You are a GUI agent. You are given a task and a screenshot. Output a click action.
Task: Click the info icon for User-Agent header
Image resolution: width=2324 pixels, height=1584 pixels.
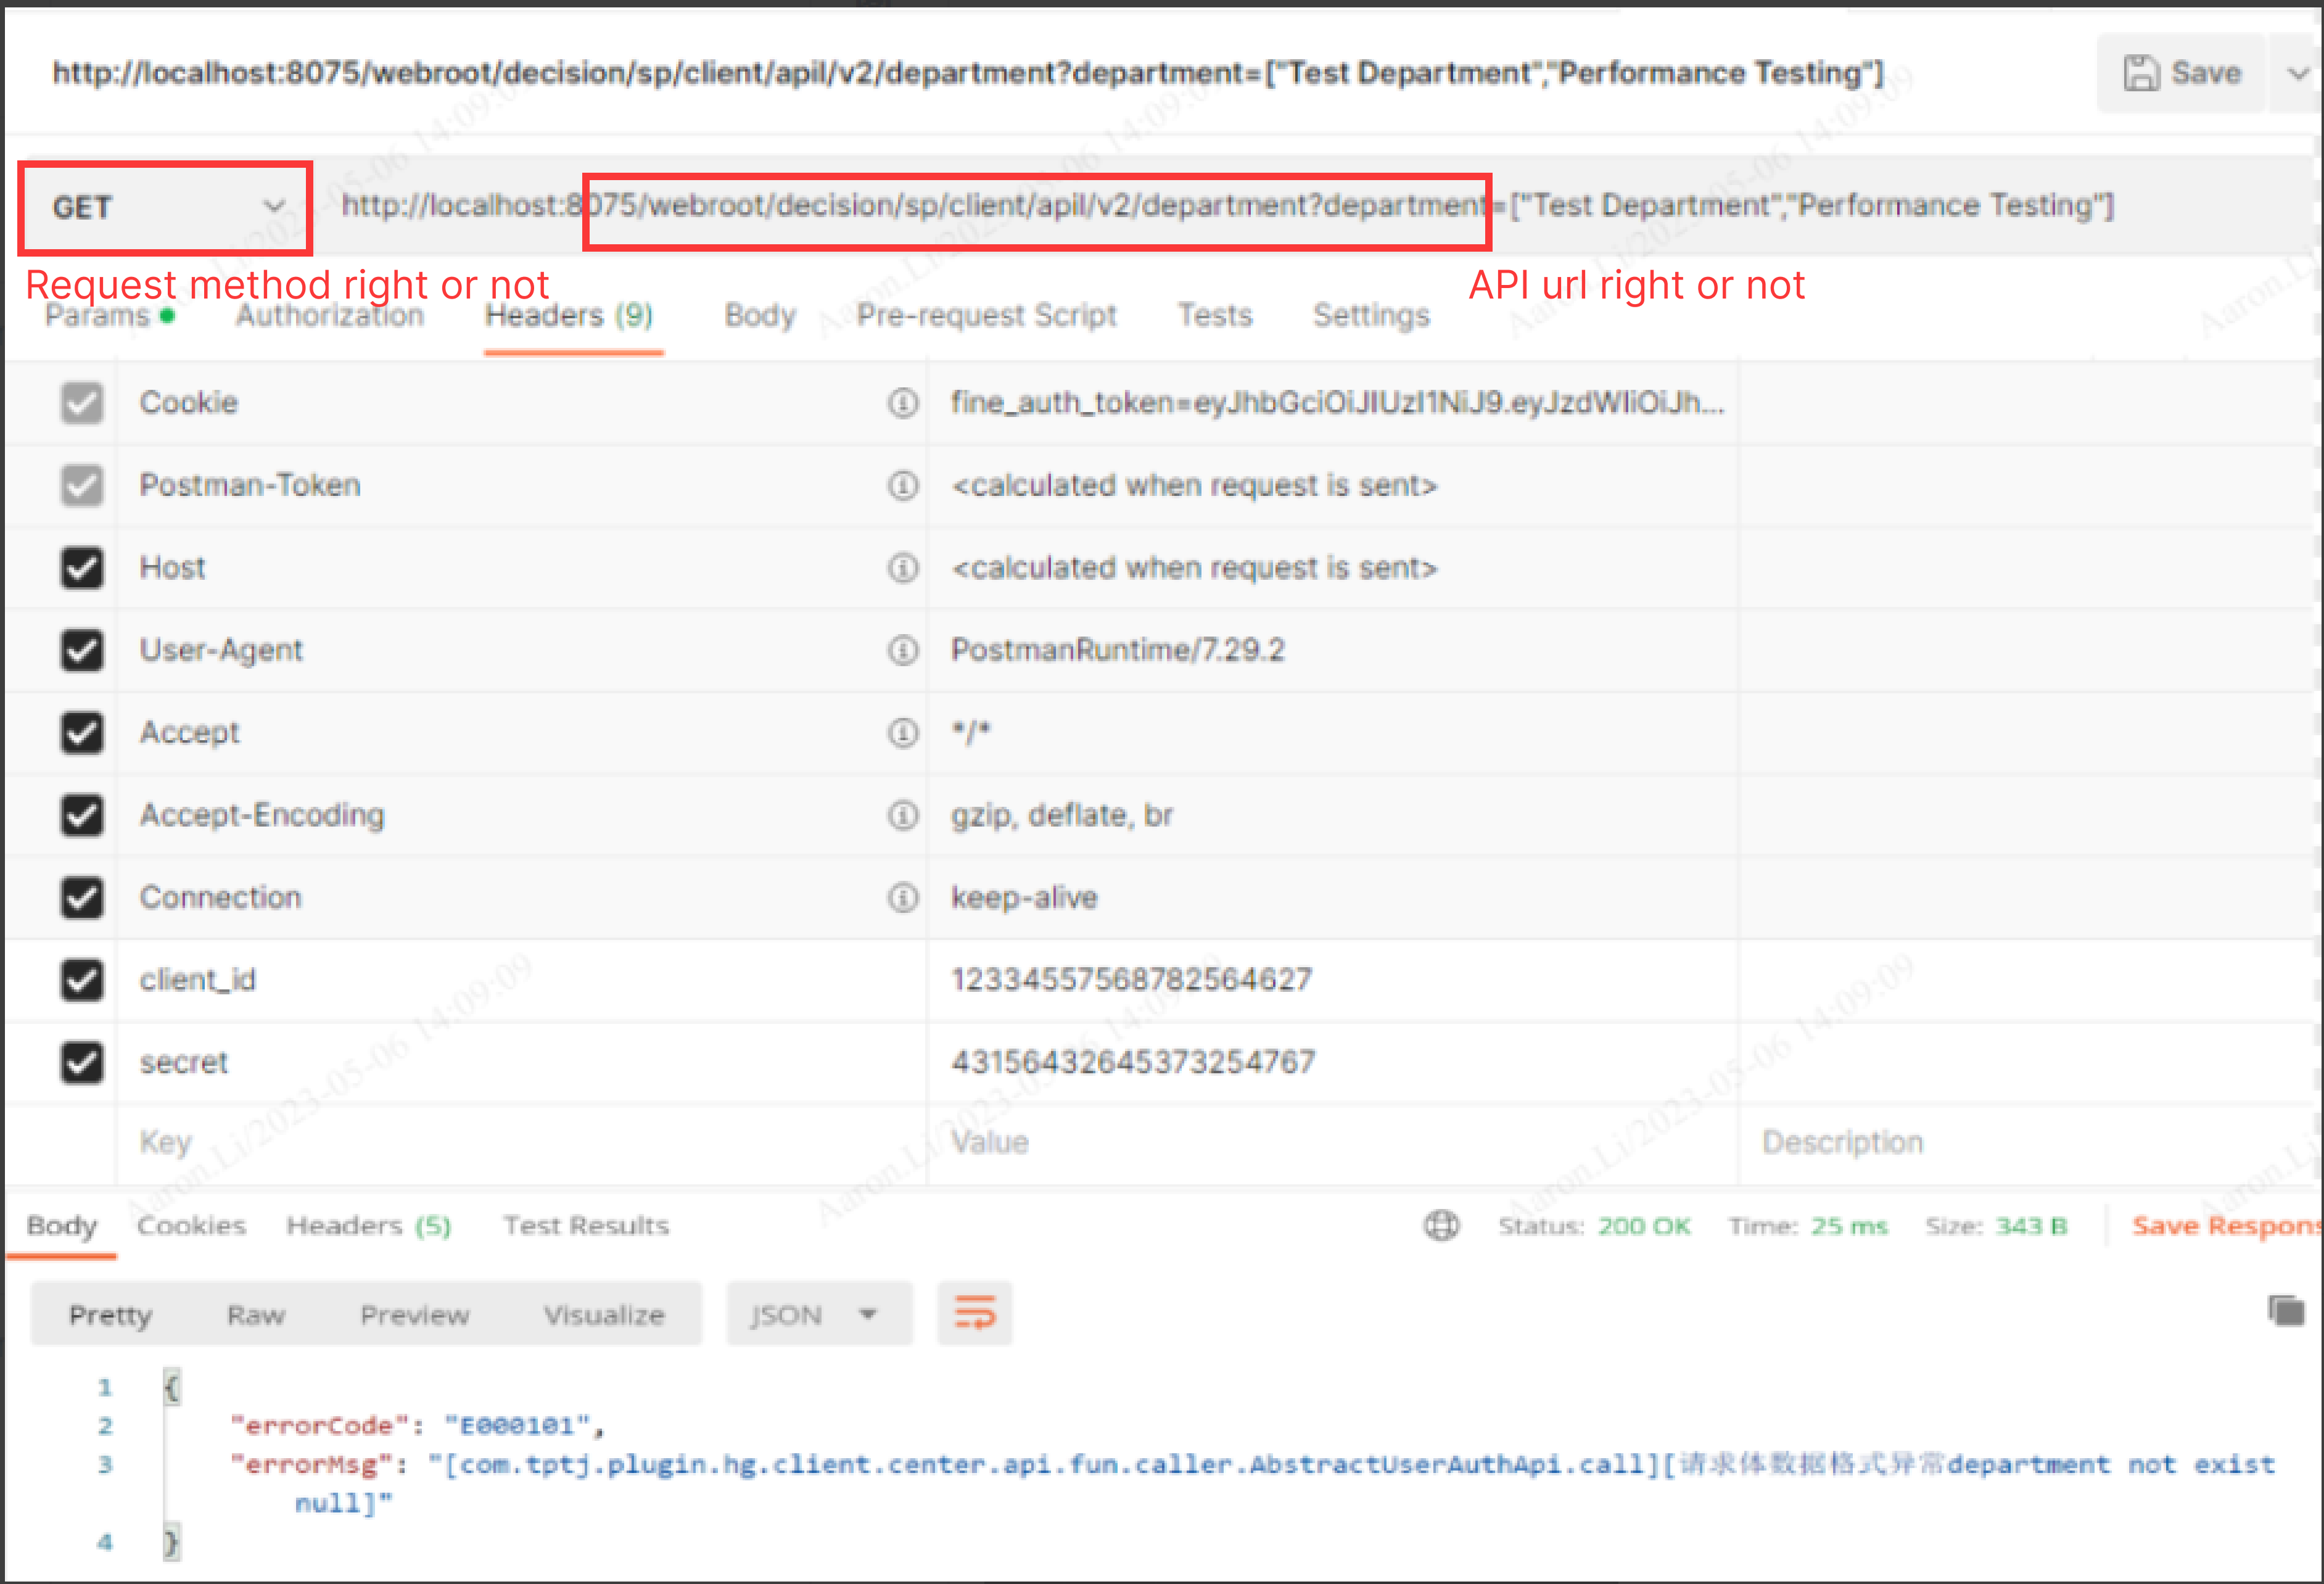903,651
